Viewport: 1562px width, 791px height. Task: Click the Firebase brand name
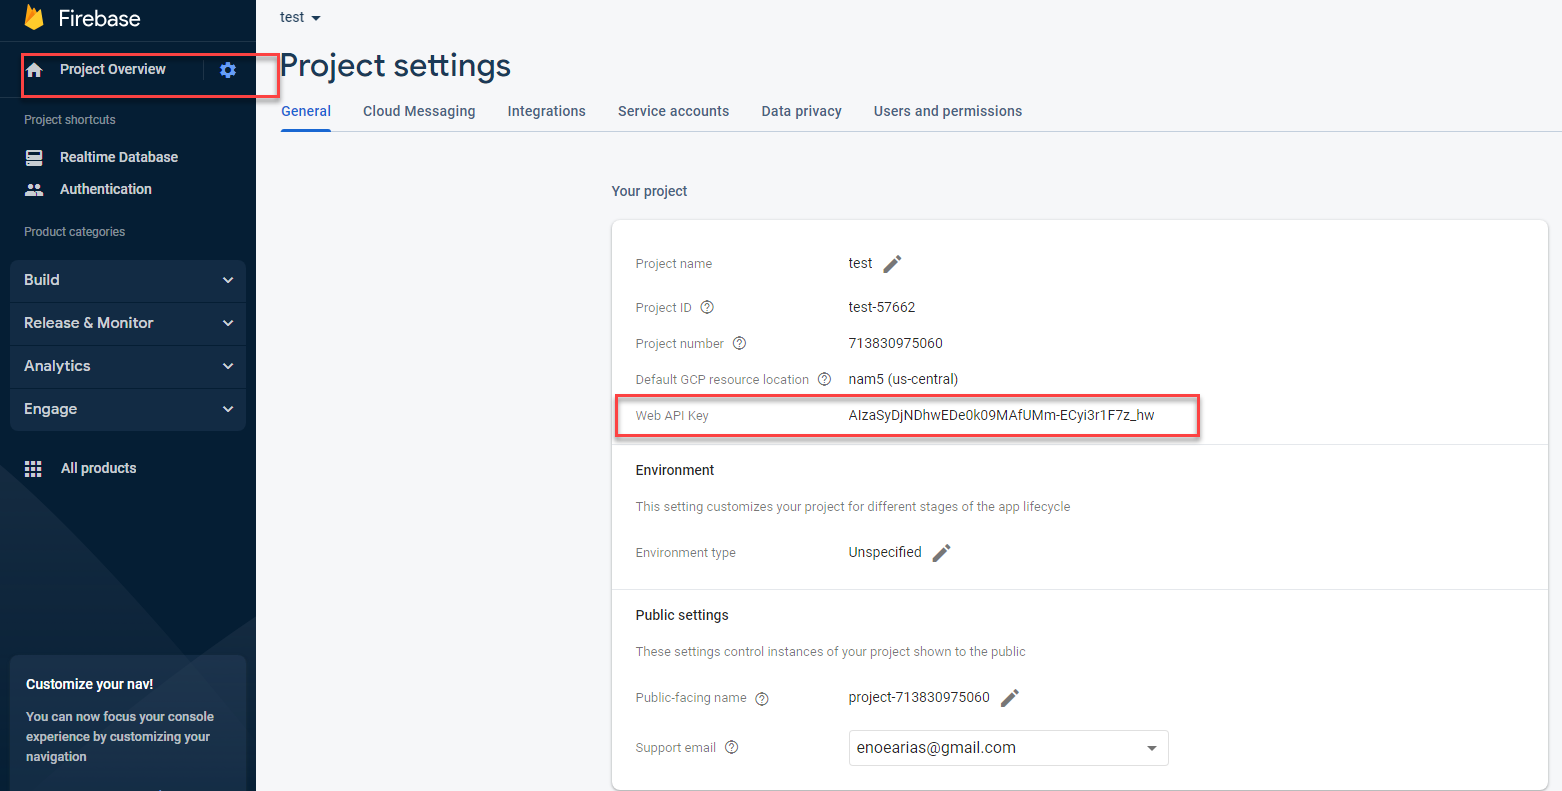point(99,18)
